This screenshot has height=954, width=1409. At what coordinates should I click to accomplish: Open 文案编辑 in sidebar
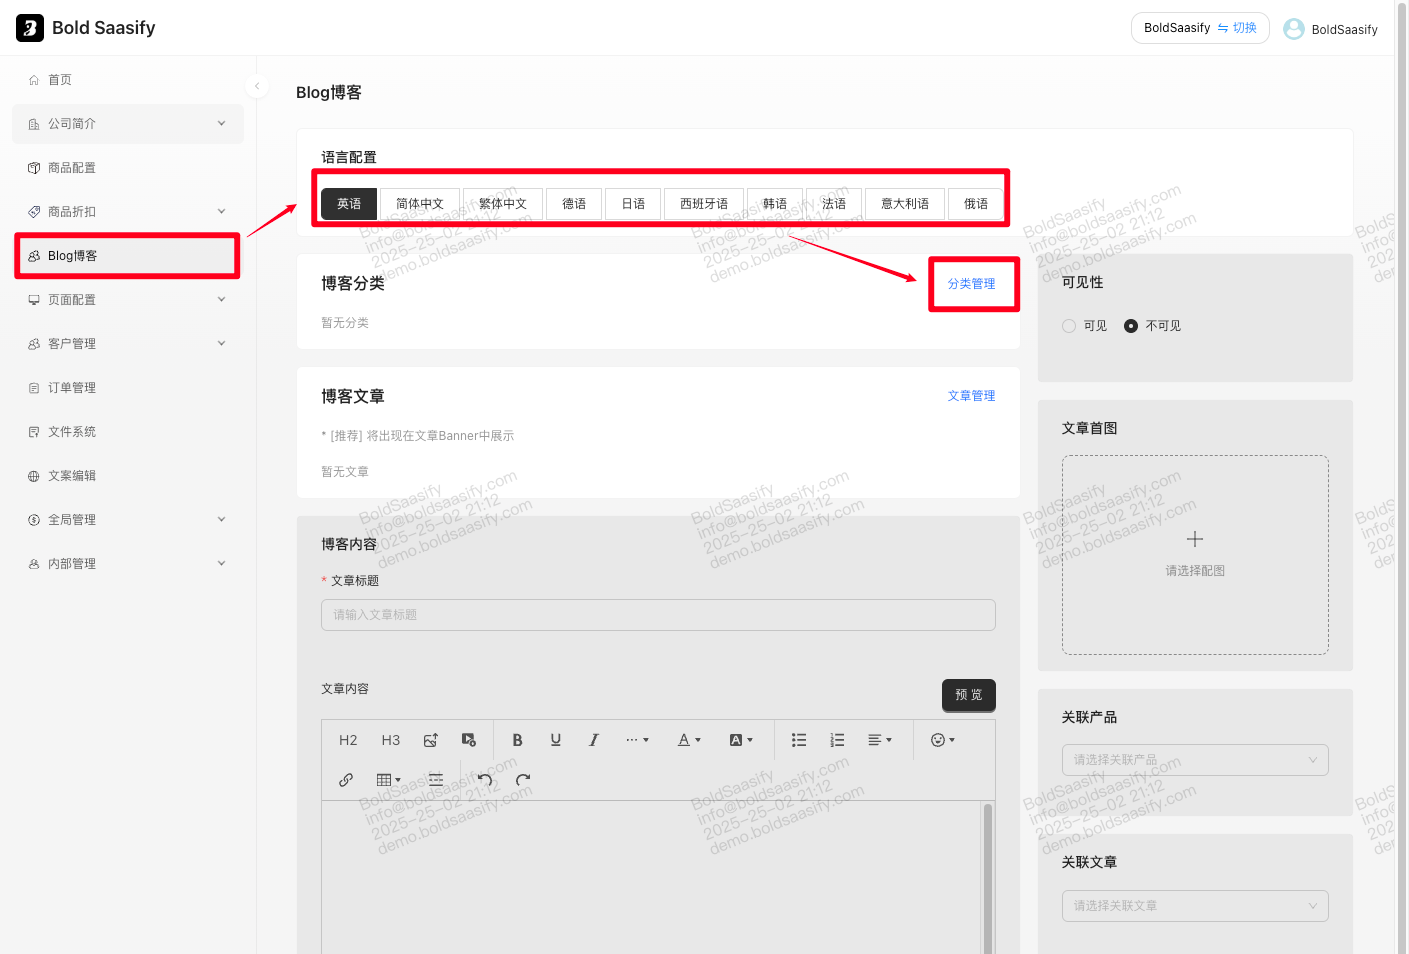click(x=128, y=476)
